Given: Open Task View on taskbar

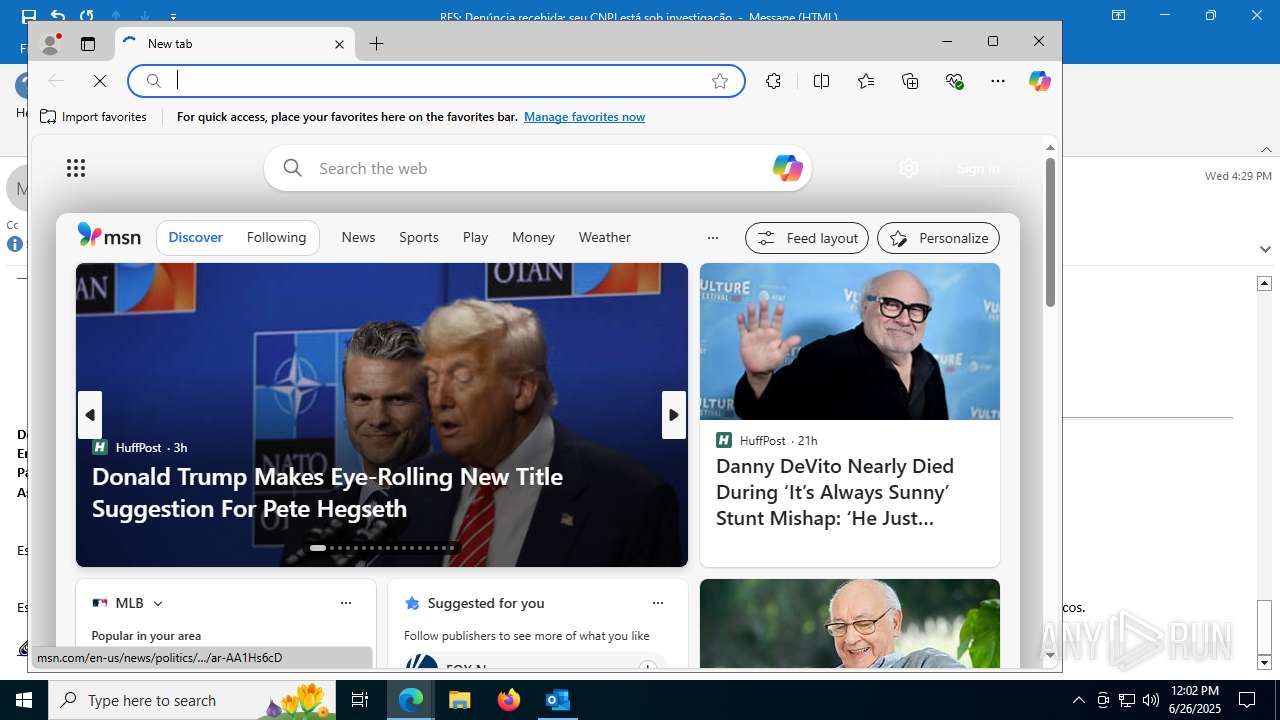Looking at the screenshot, I should (x=361, y=700).
